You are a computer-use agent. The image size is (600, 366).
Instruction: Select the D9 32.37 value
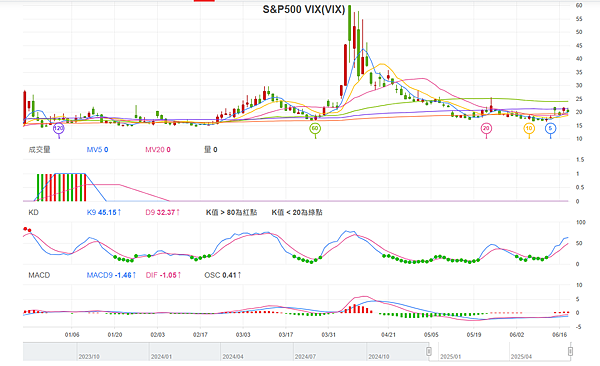[163, 212]
